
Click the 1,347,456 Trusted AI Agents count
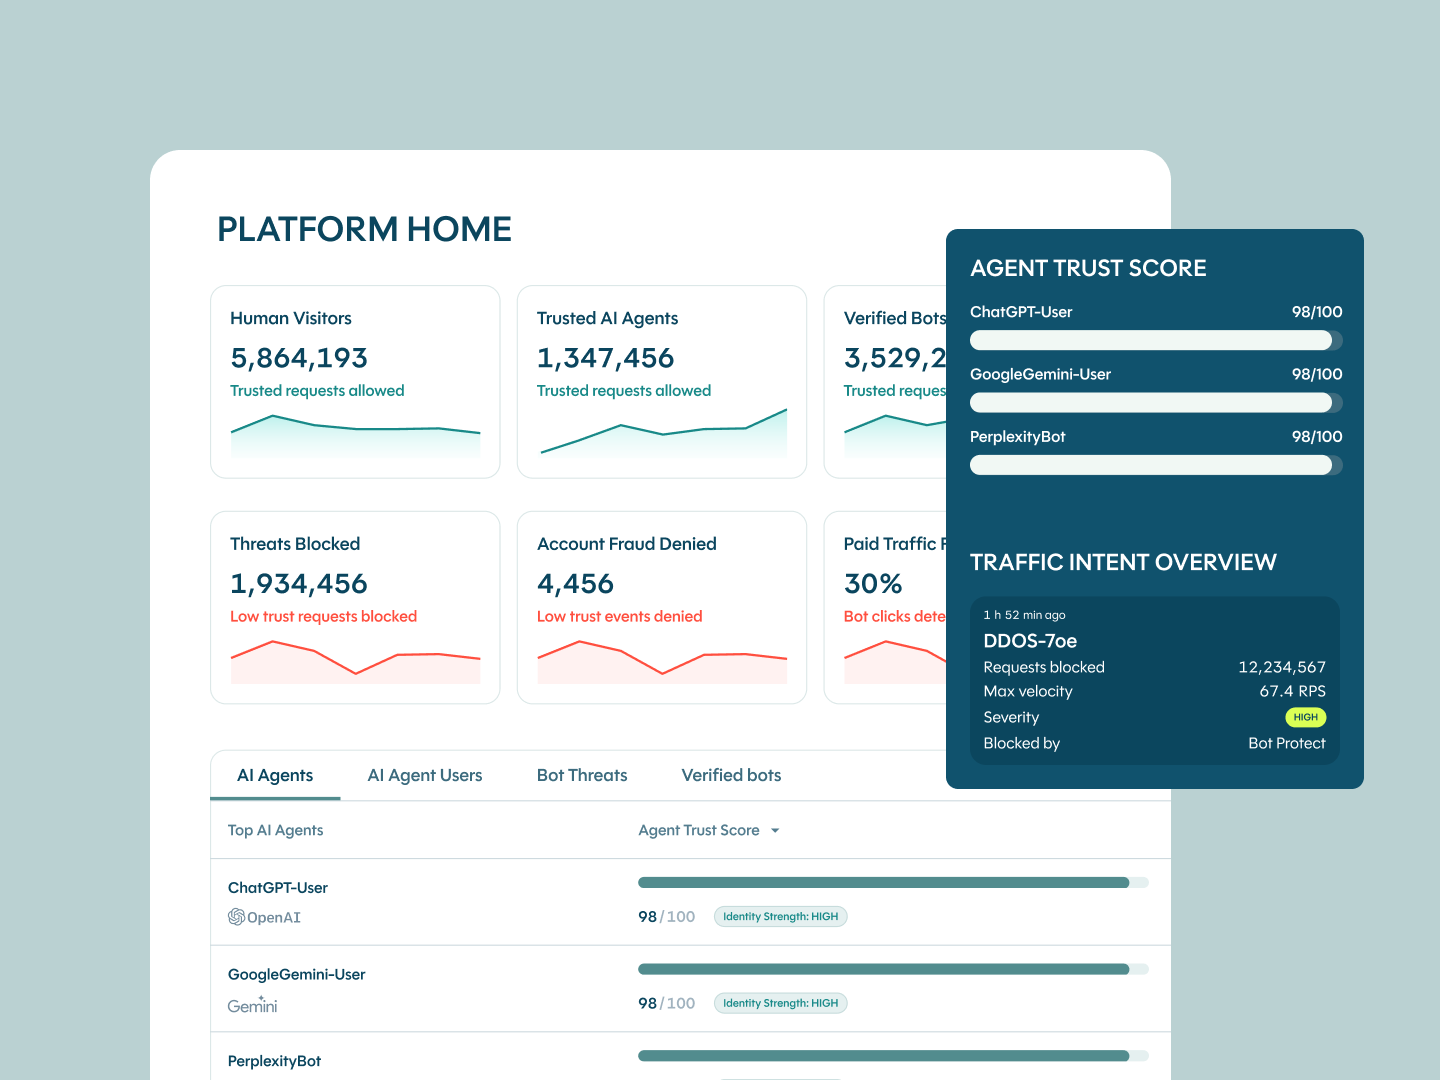pos(605,358)
